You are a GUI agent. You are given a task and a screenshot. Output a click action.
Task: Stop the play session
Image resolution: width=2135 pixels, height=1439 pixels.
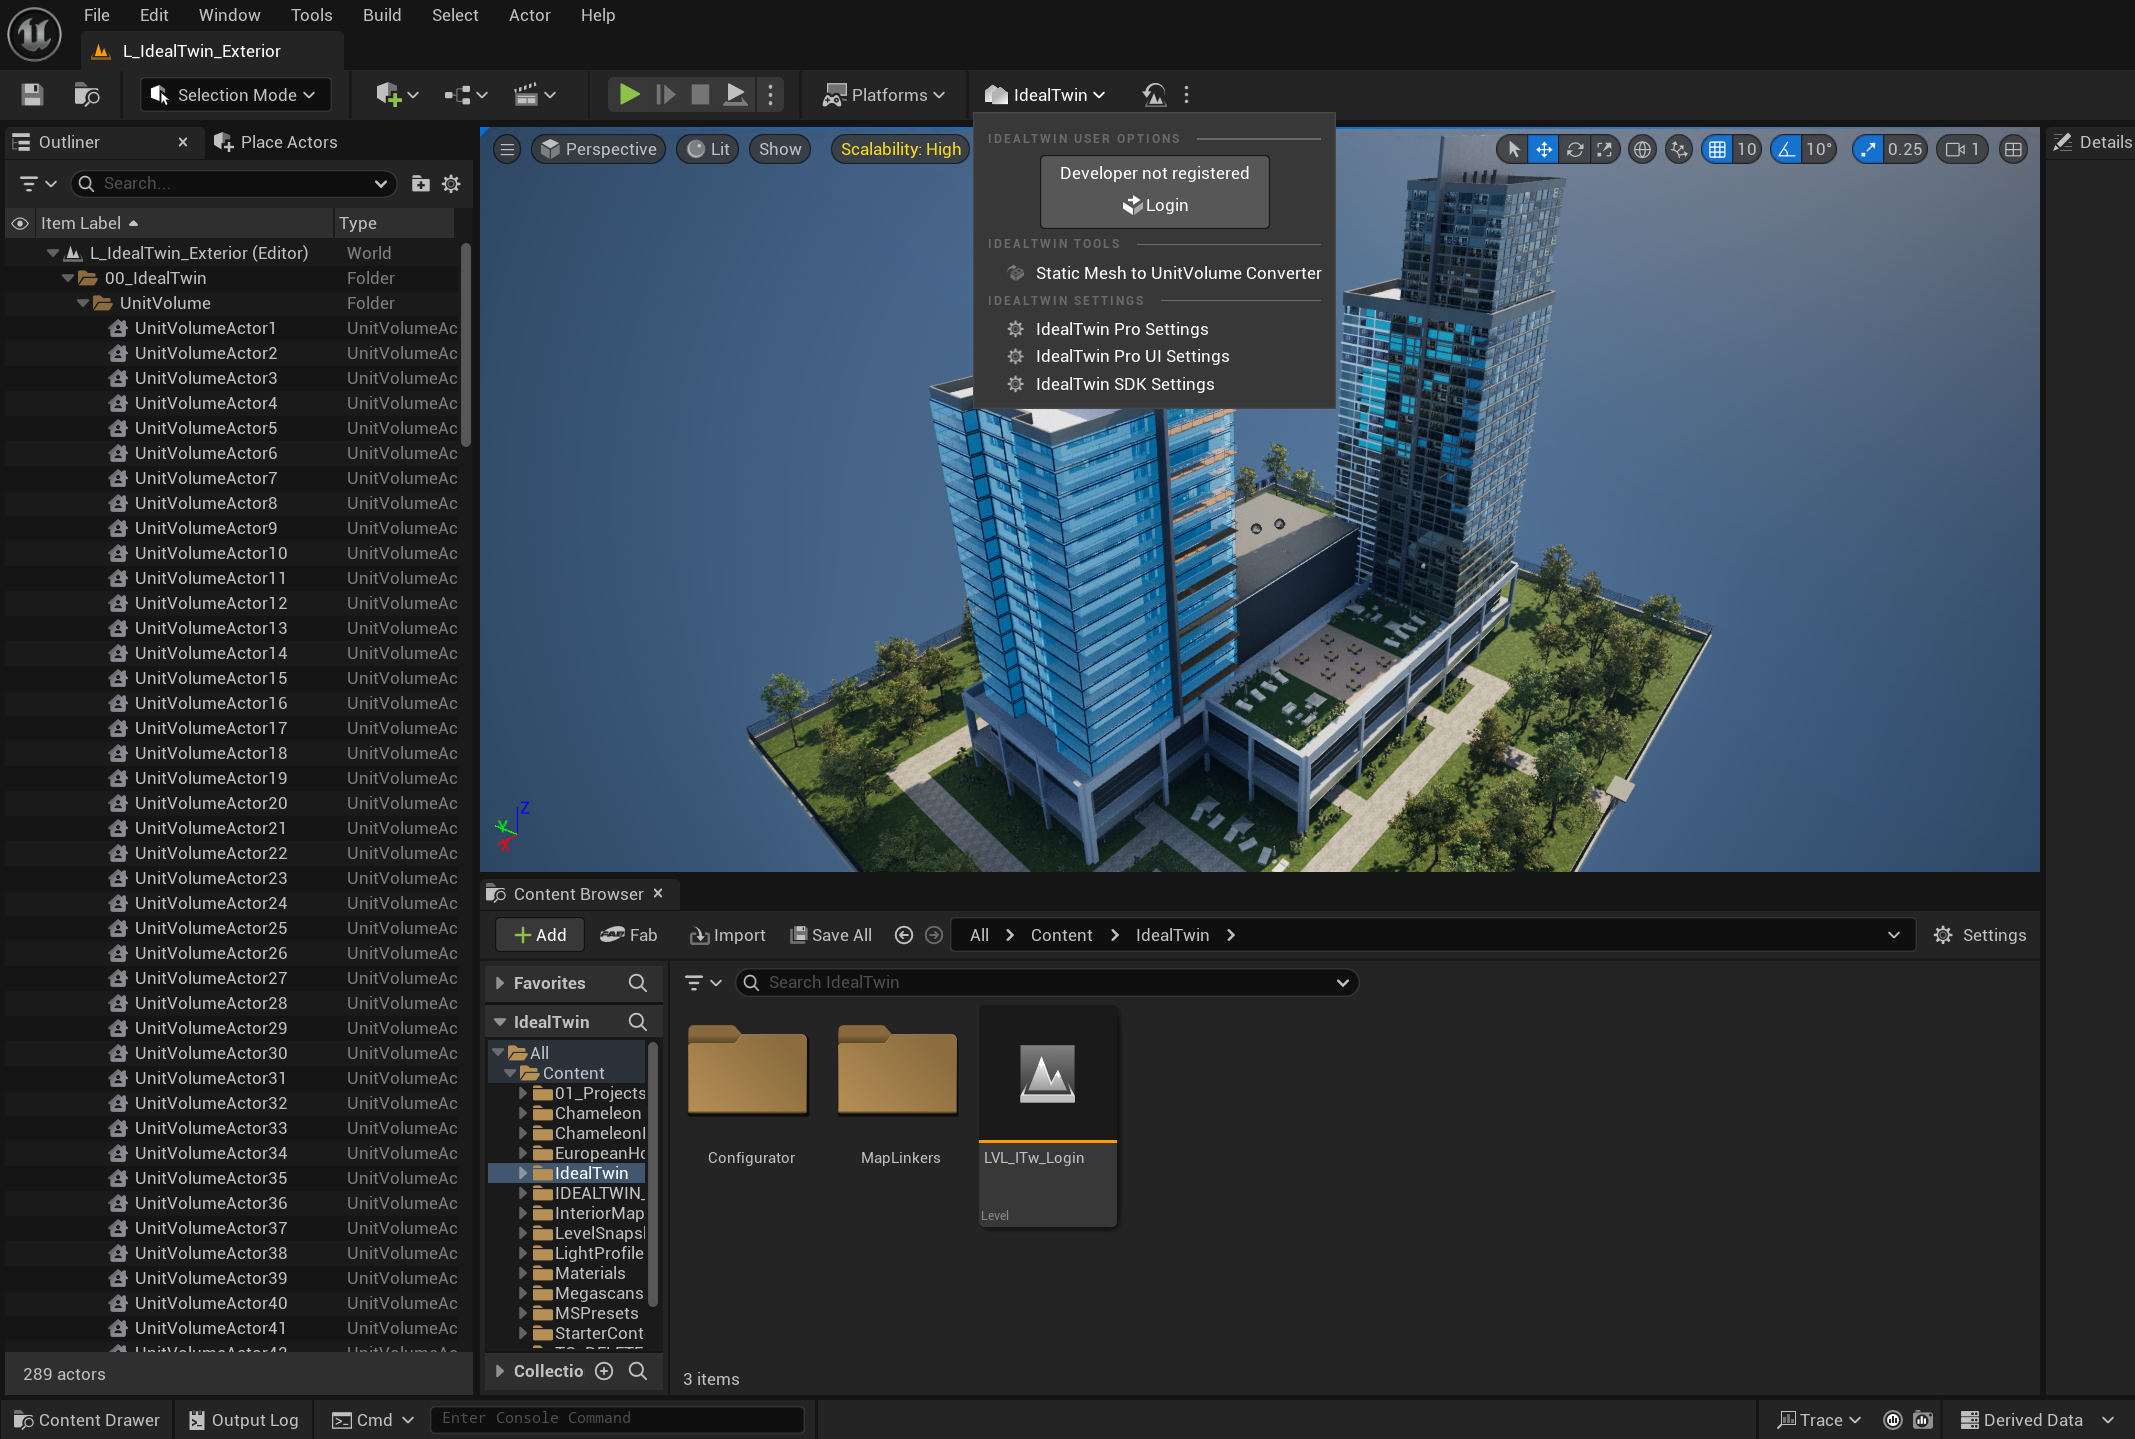(x=700, y=95)
